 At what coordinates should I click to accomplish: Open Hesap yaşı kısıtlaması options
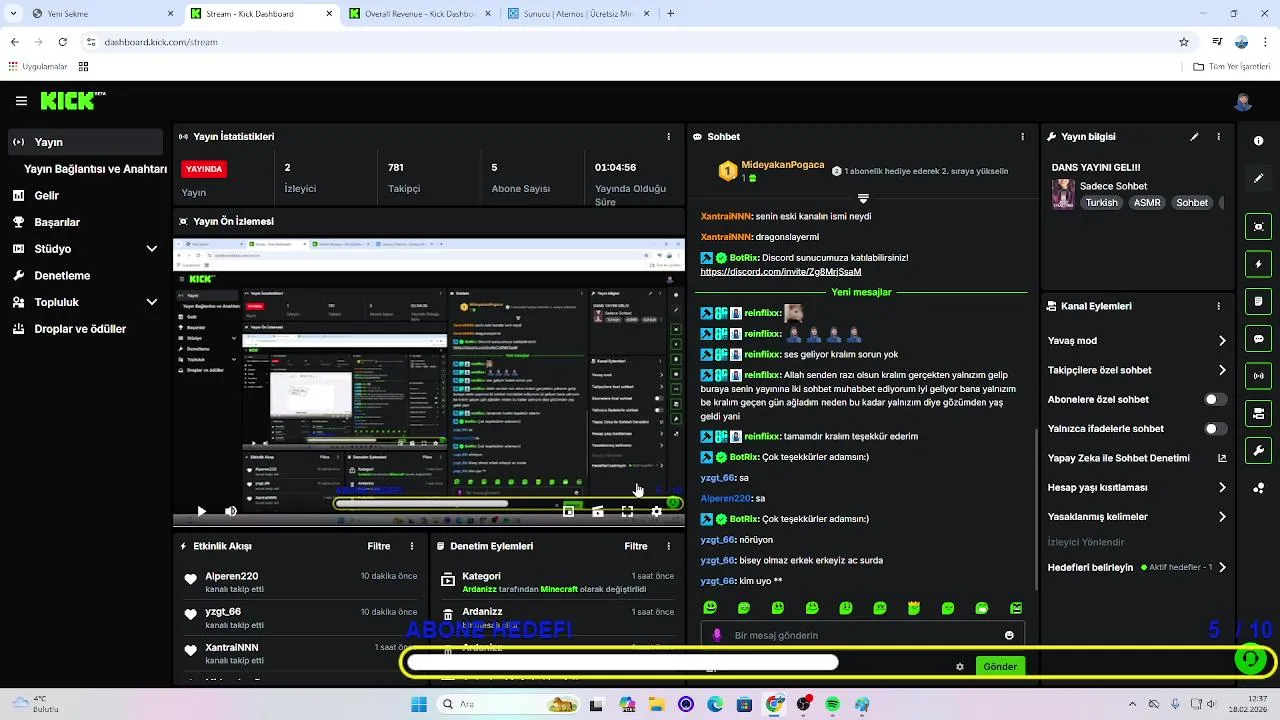[x=1222, y=487]
